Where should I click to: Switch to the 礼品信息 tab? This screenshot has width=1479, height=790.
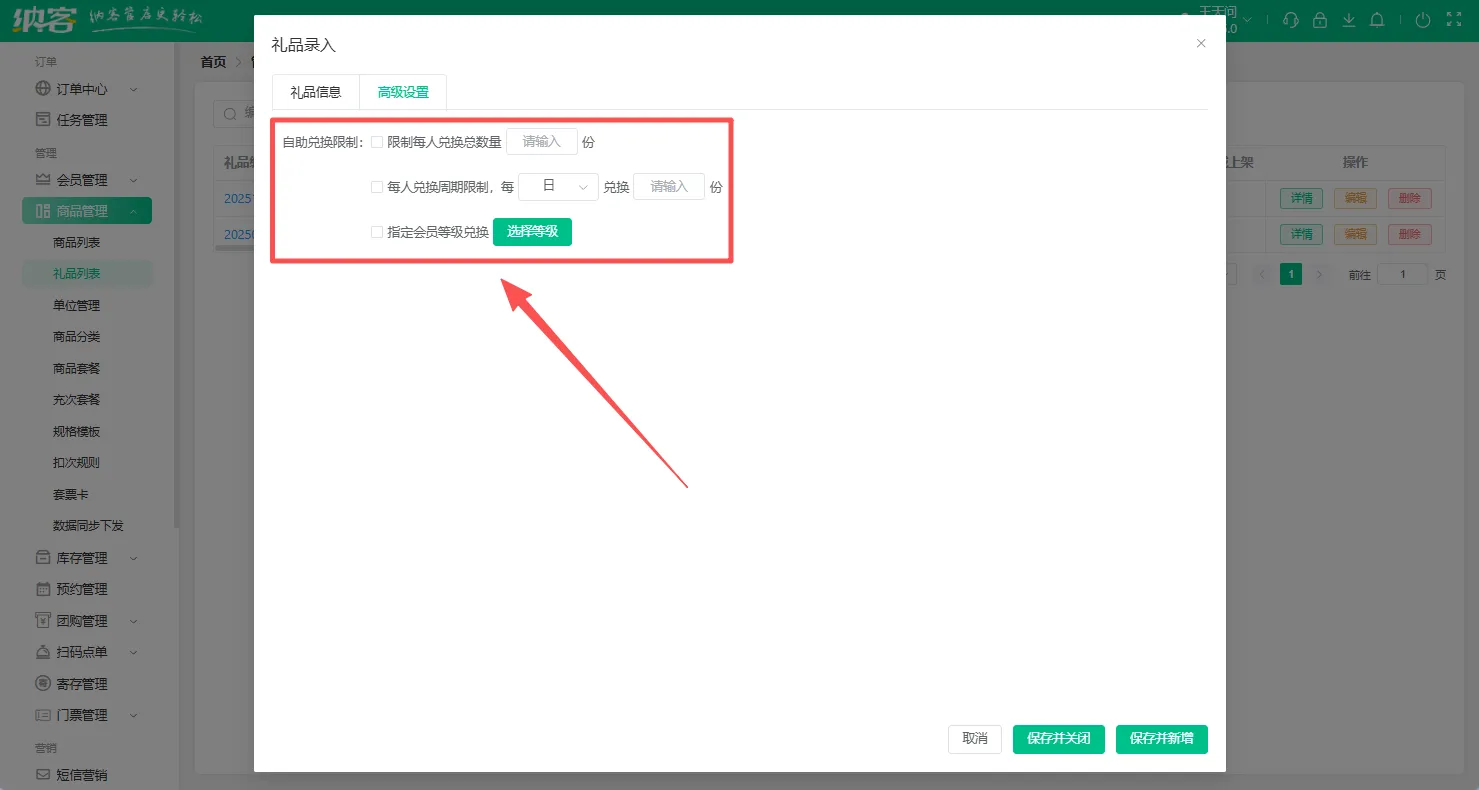pyautogui.click(x=315, y=92)
